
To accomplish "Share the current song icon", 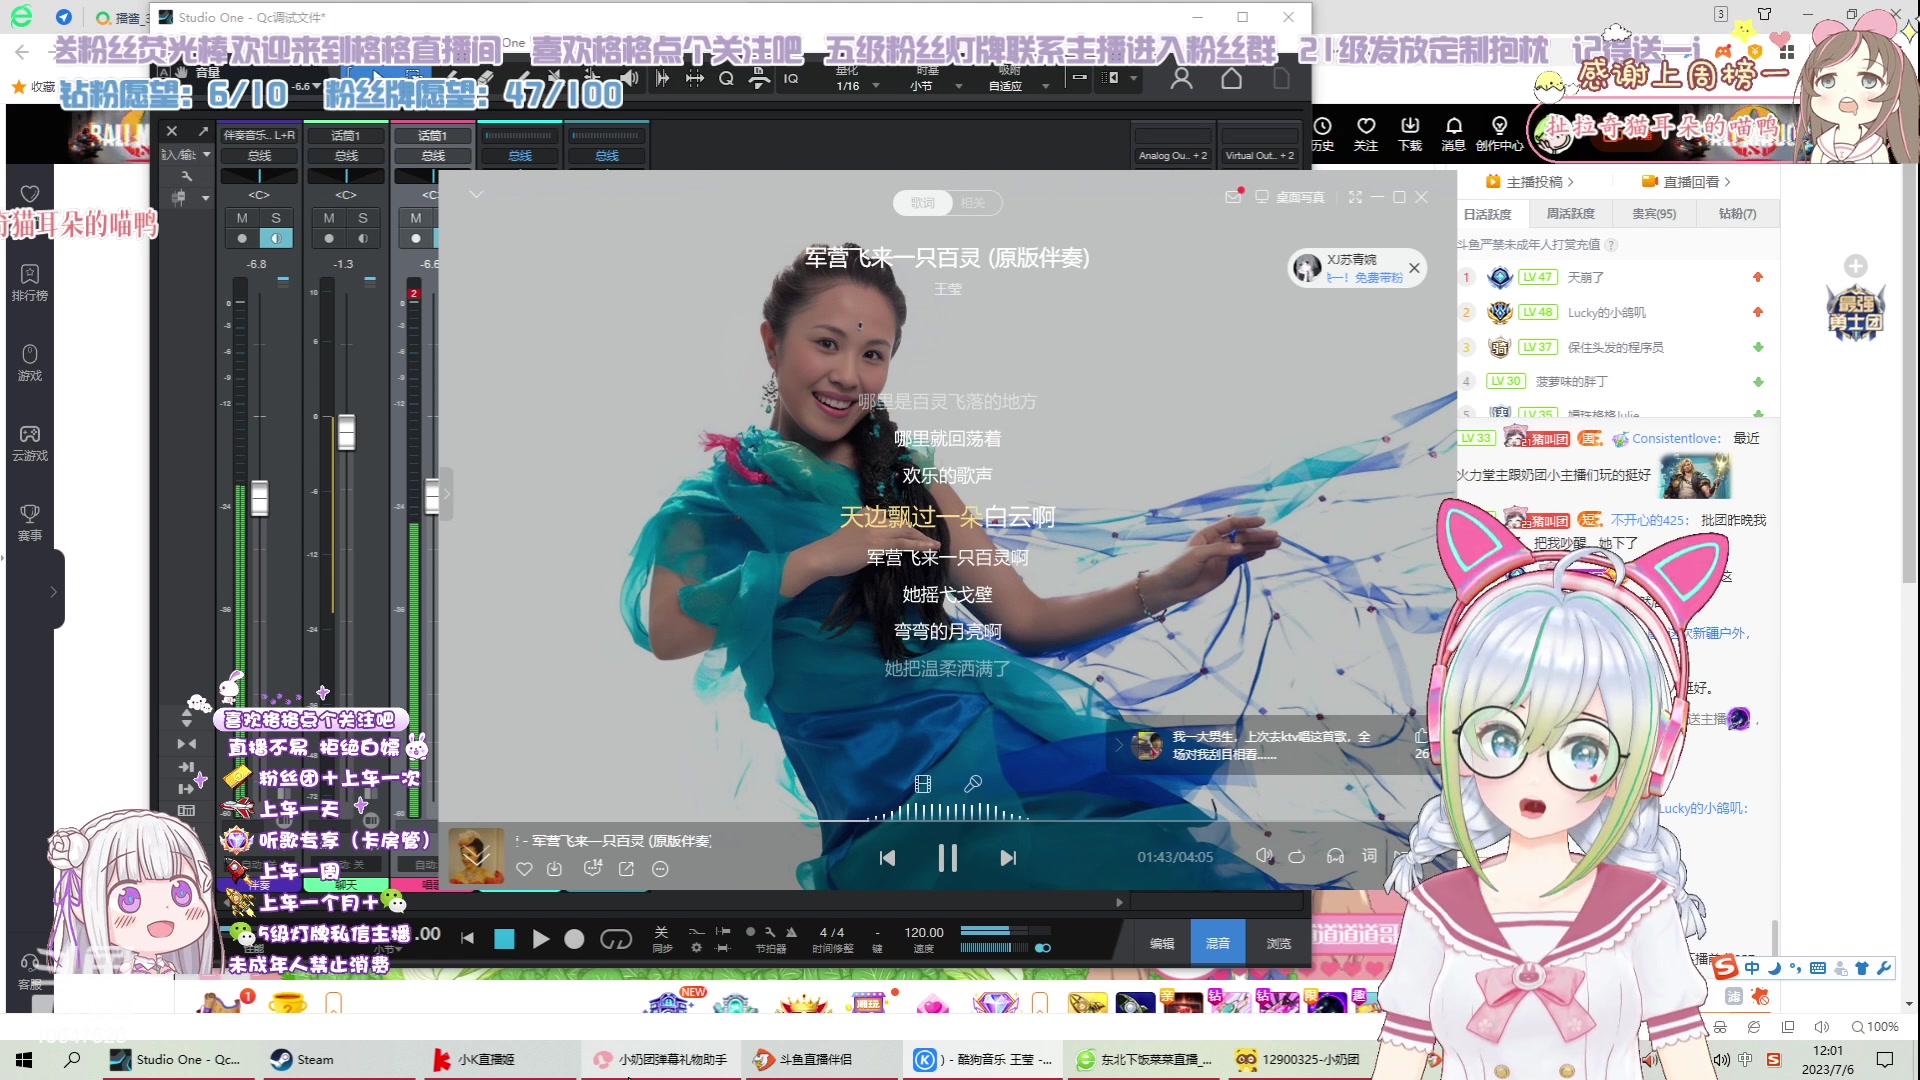I will tap(626, 869).
